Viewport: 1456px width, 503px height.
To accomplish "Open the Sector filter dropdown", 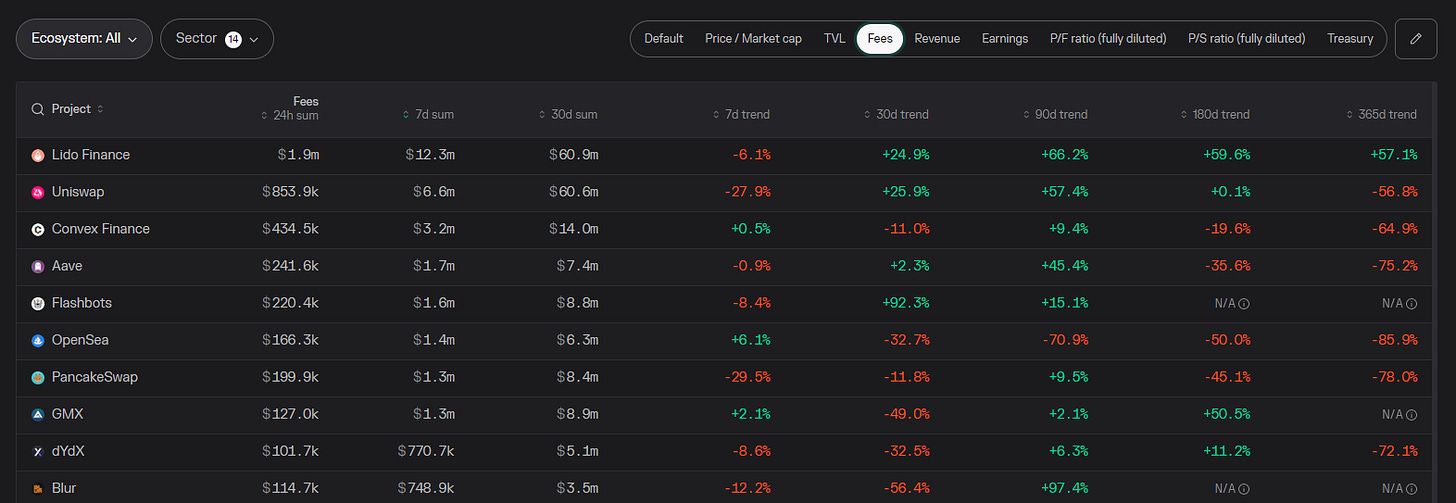I will (x=217, y=39).
